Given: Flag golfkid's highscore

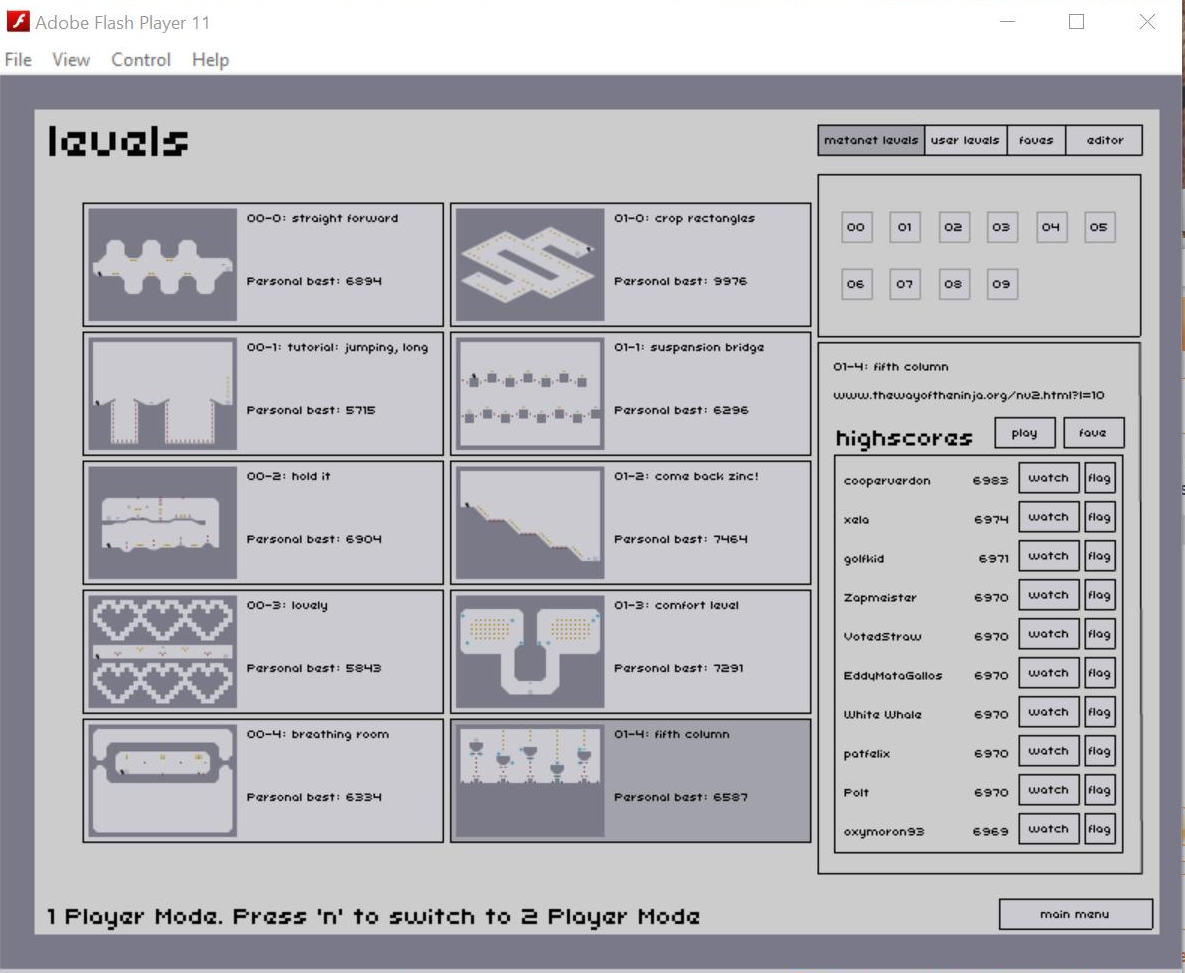Looking at the screenshot, I should 1099,557.
